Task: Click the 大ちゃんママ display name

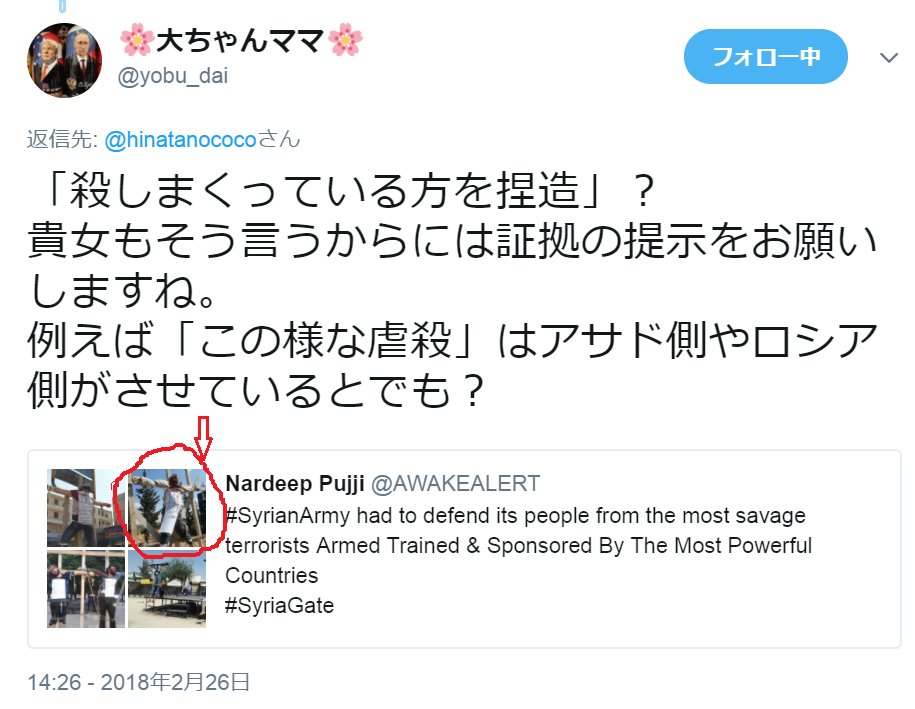Action: click(240, 40)
